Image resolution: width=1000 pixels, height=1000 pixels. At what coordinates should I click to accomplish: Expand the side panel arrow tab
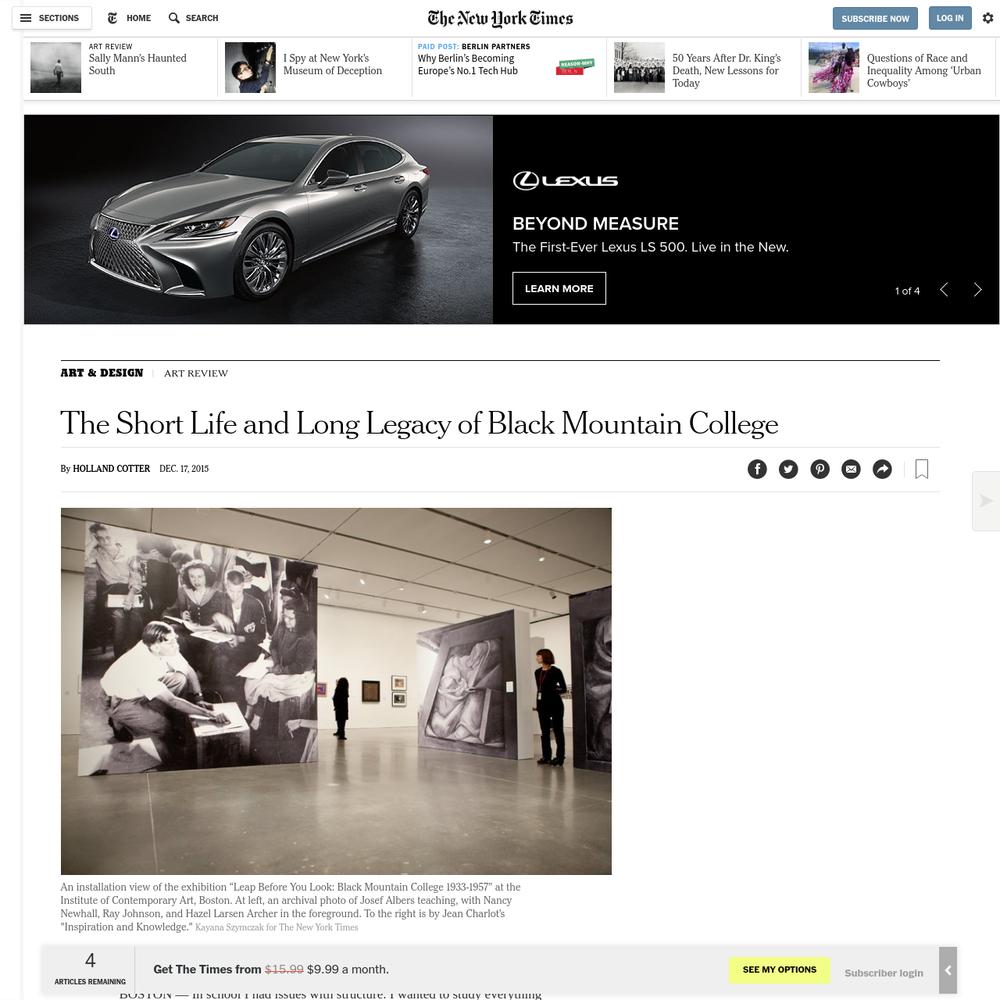coord(986,501)
